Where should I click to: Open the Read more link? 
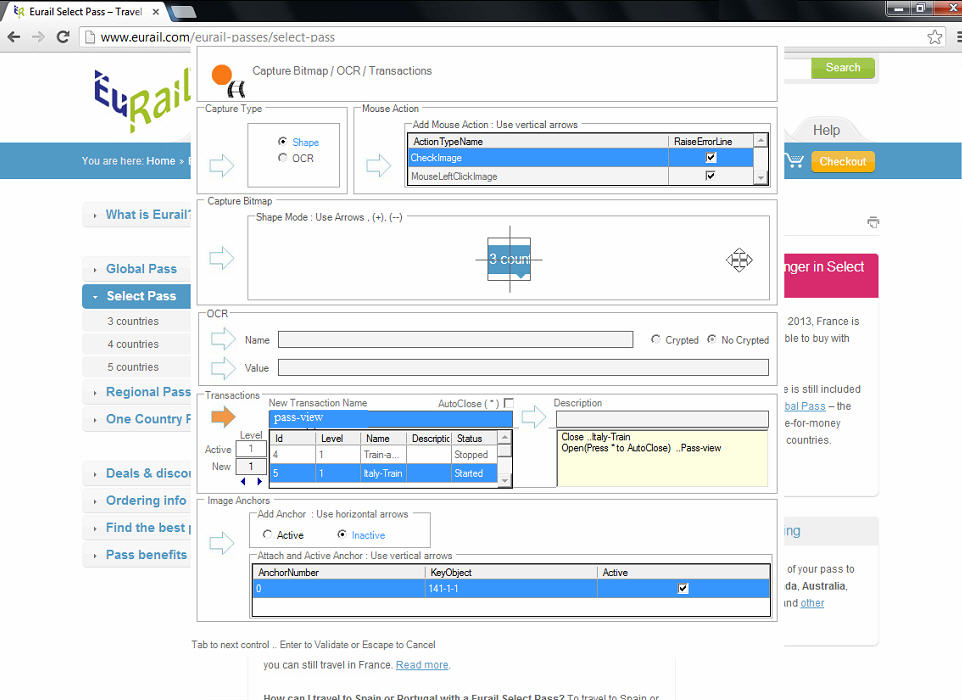[422, 664]
